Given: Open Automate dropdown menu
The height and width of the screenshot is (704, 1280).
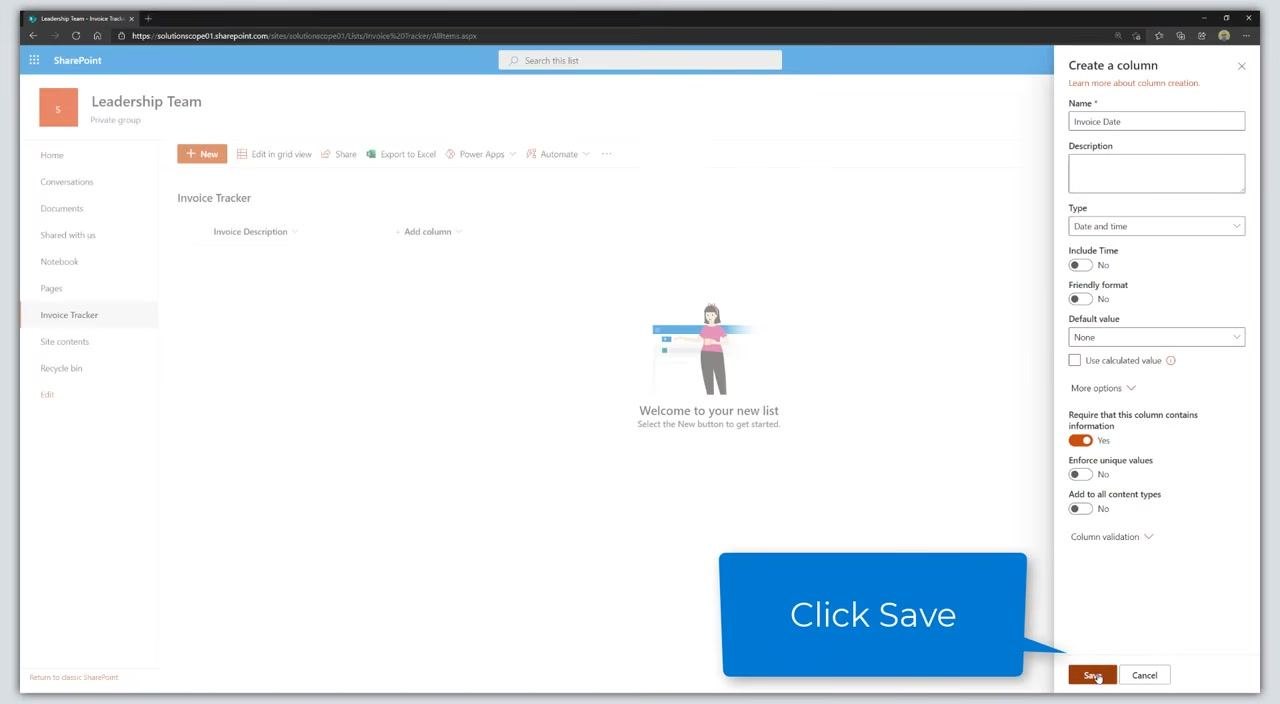Looking at the screenshot, I should 558,154.
